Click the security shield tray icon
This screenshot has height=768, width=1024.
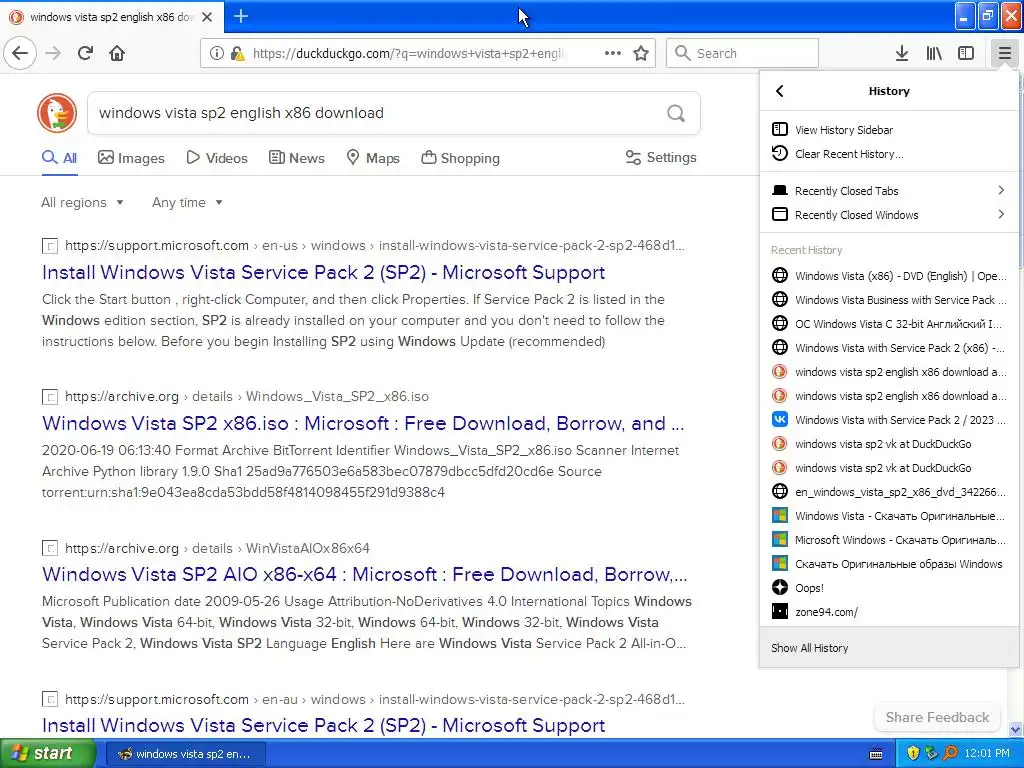913,754
